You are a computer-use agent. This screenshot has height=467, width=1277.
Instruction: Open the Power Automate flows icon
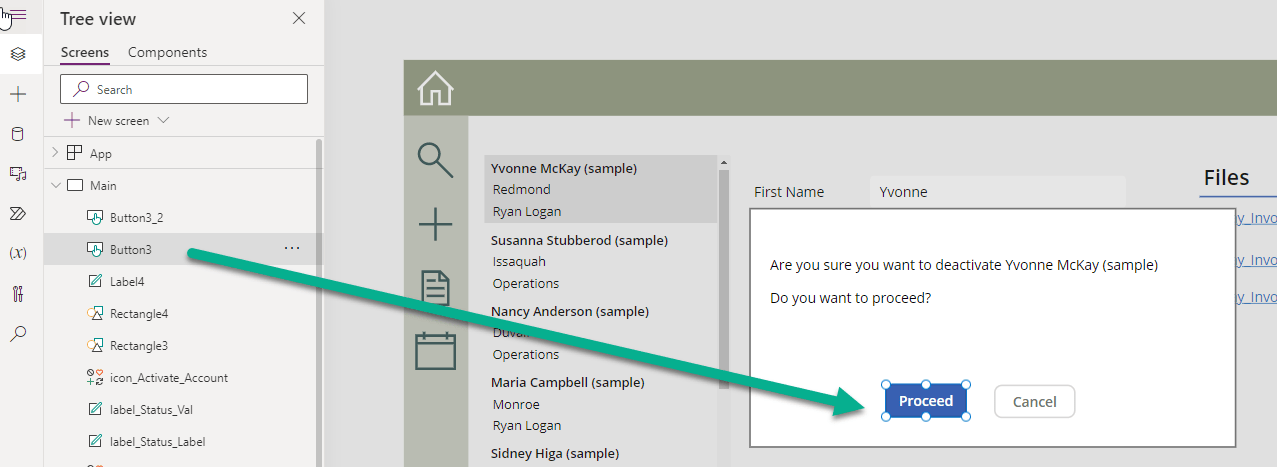[18, 214]
